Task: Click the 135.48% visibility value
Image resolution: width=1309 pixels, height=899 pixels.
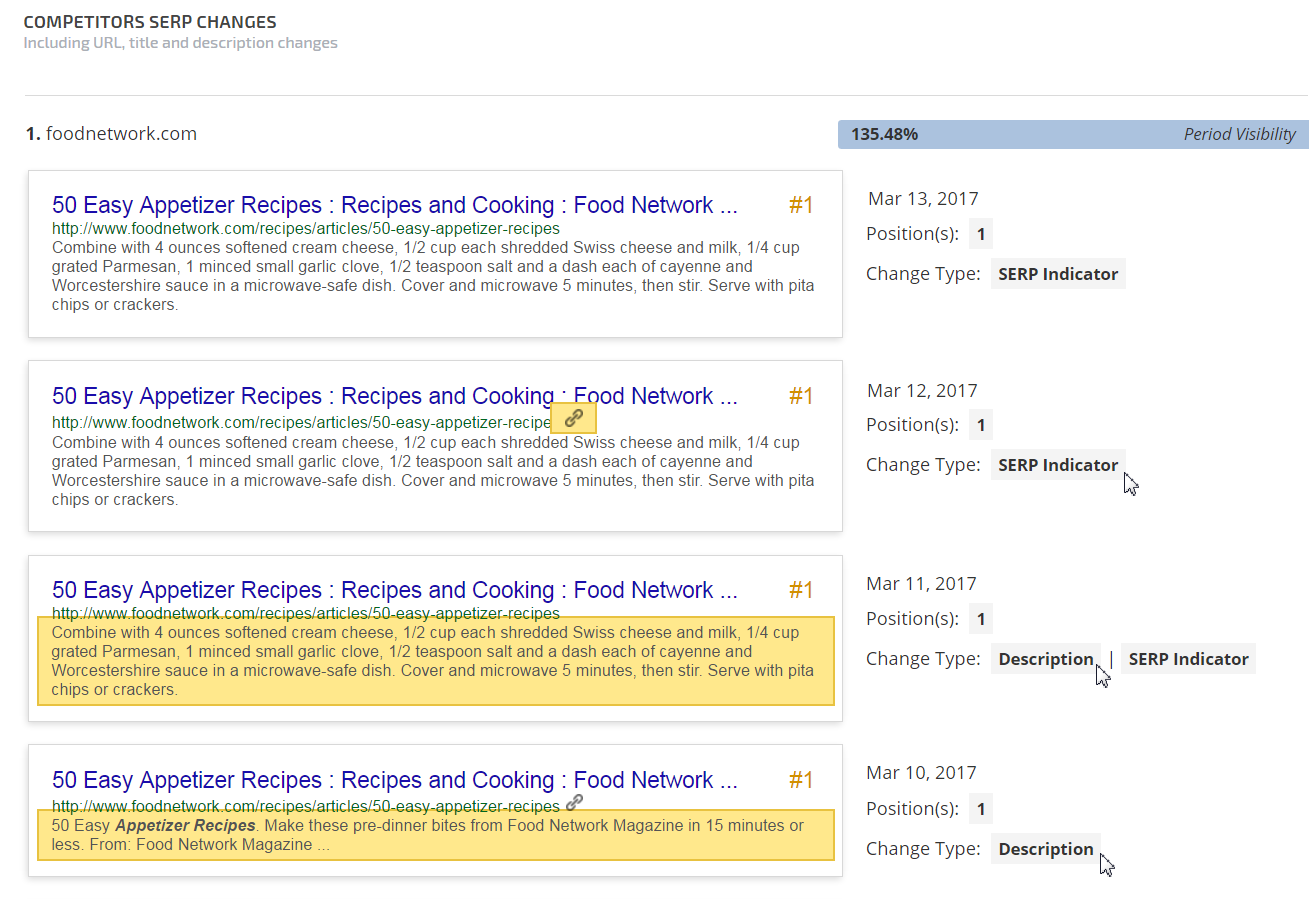Action: (884, 134)
